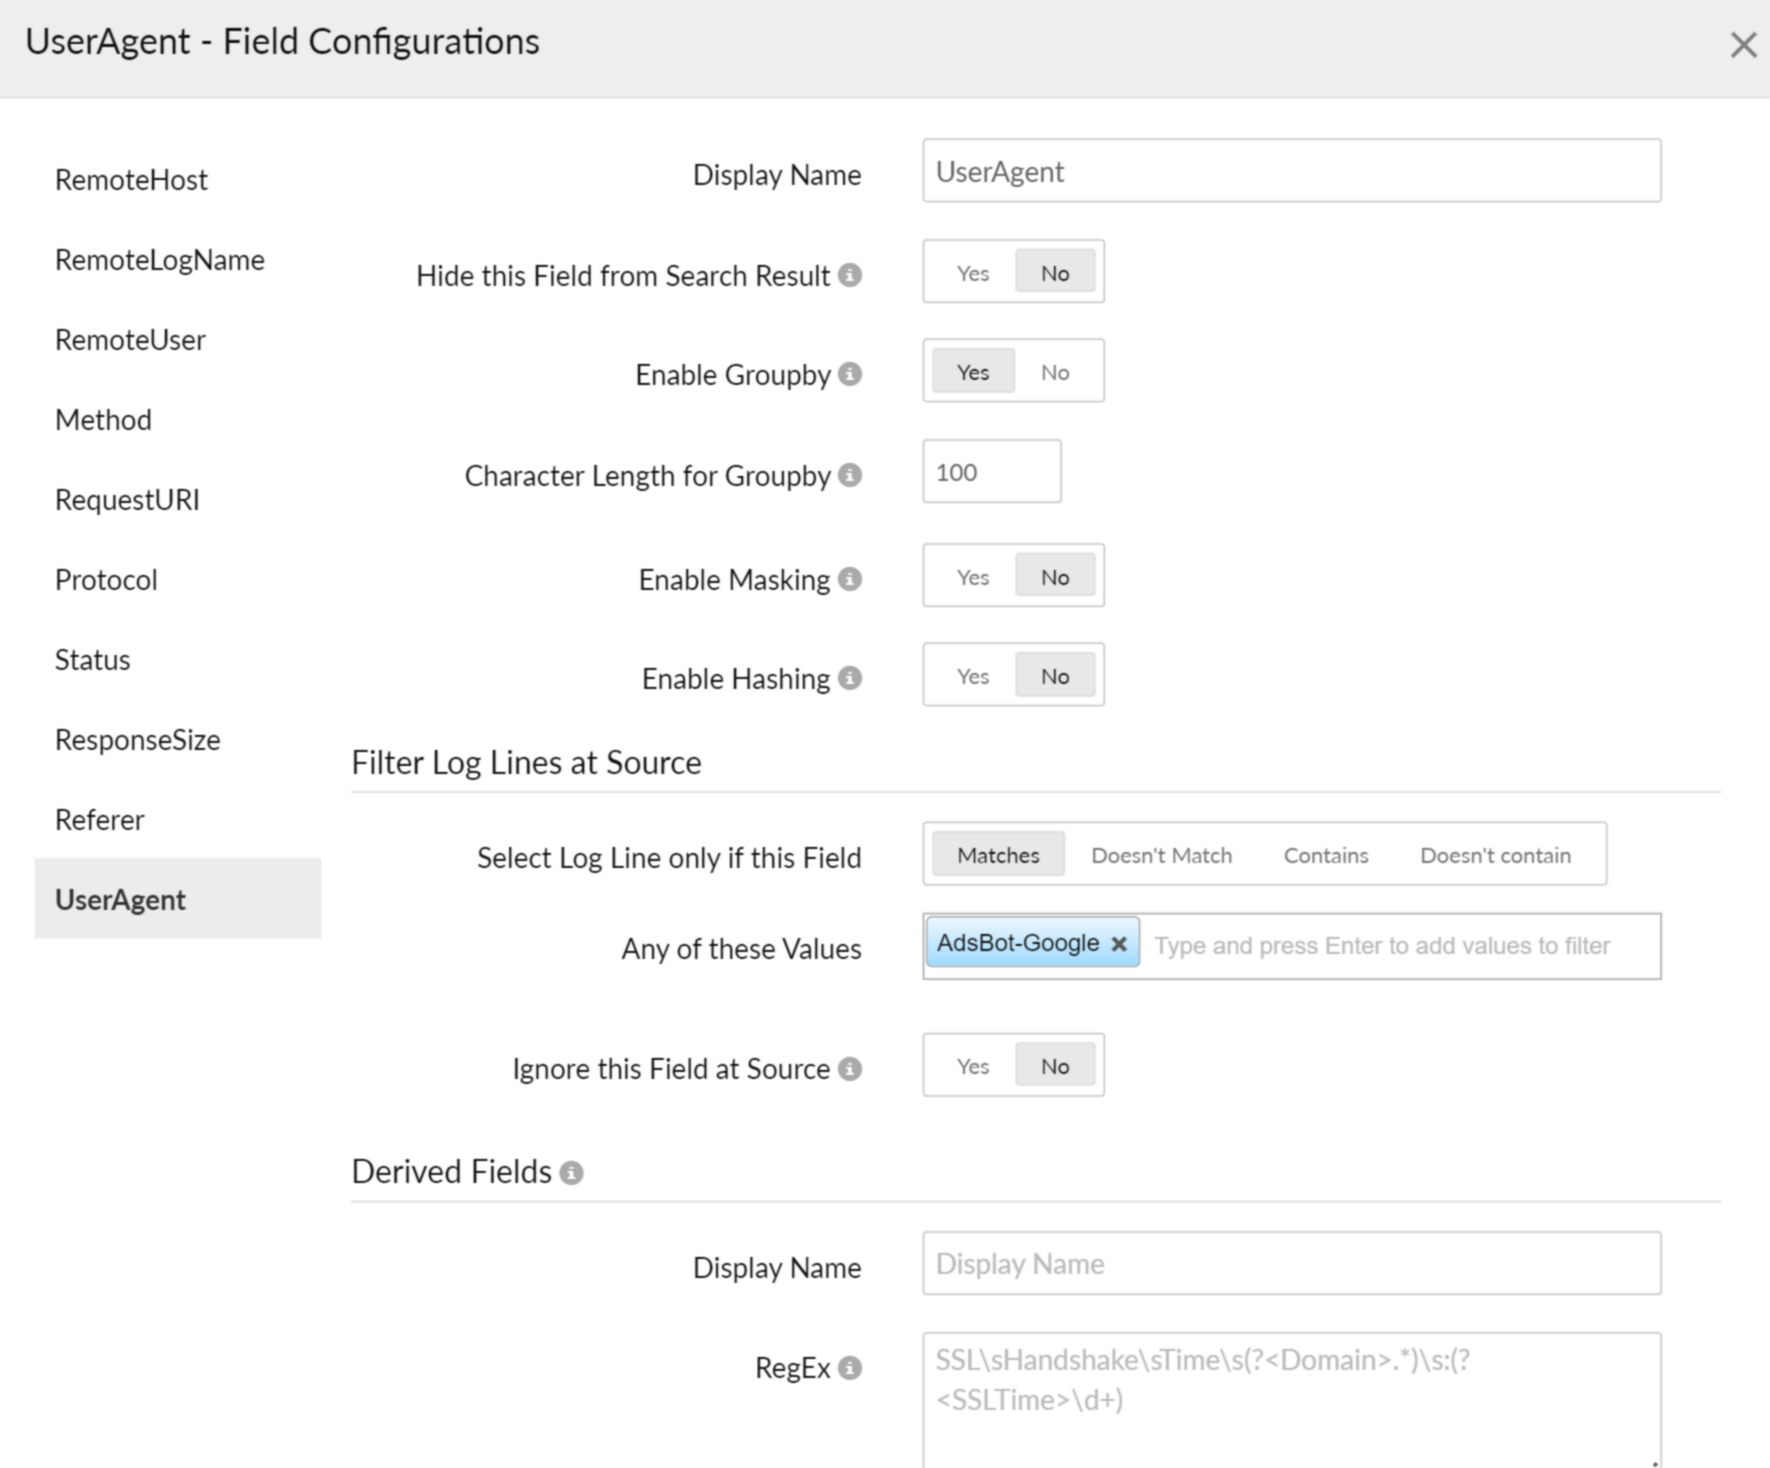Click the RegEx info icon

pos(849,1366)
